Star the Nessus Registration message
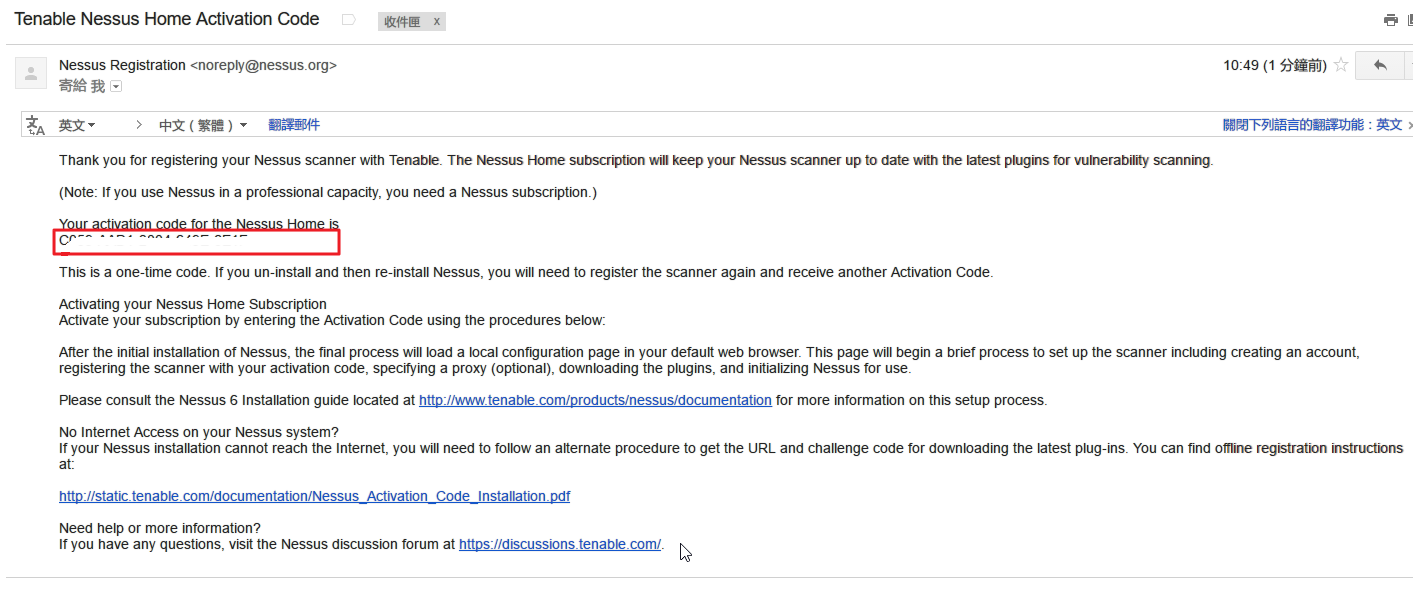1413x589 pixels. click(1341, 65)
